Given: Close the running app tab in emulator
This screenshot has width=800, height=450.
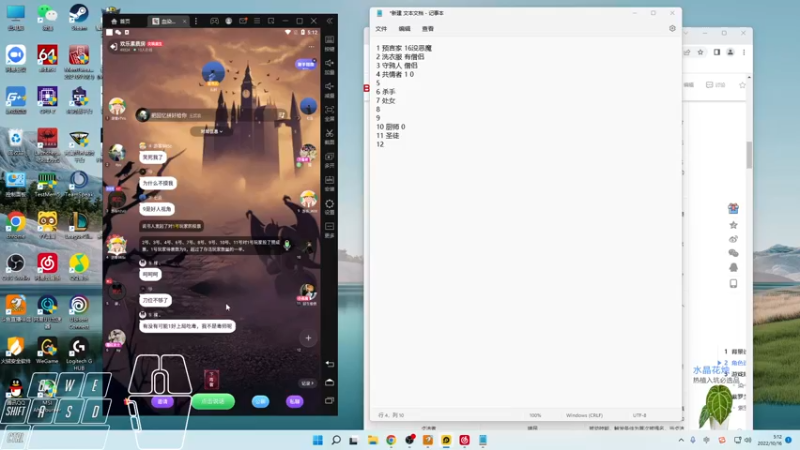Looking at the screenshot, I should (184, 21).
